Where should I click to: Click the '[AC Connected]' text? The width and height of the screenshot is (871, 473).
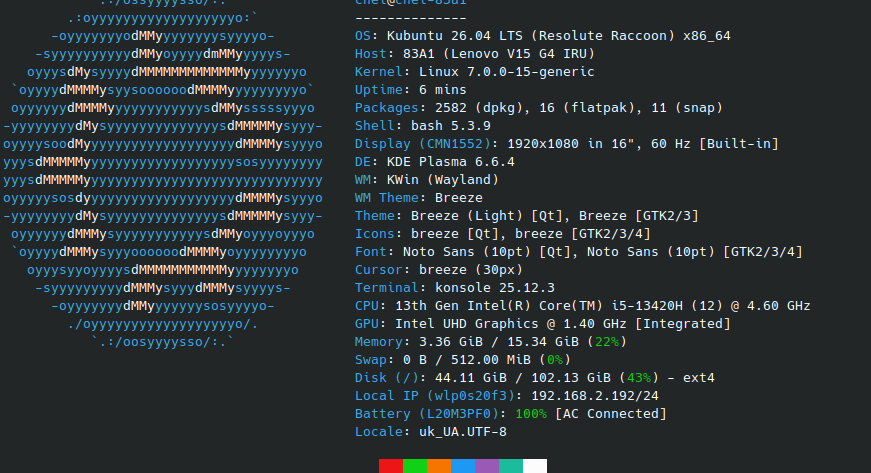(x=611, y=414)
